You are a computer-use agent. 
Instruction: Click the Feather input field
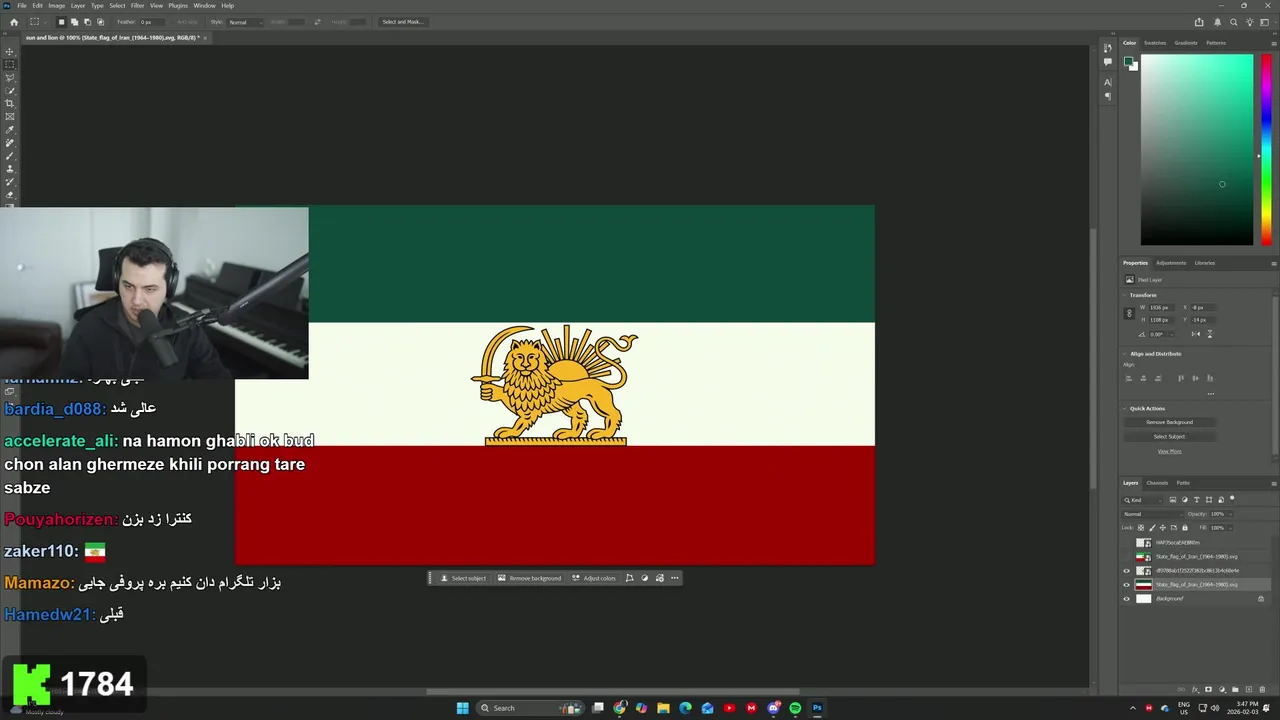click(x=152, y=22)
